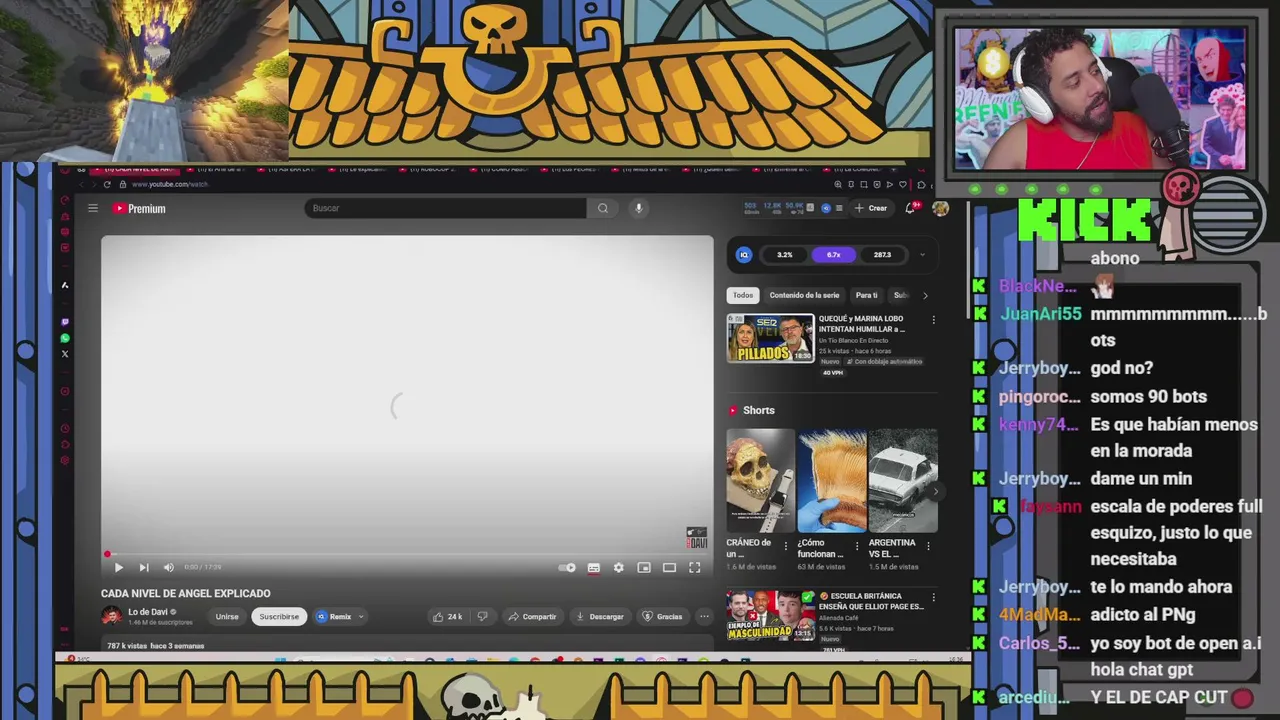Click the Compartir share button

[x=532, y=616]
